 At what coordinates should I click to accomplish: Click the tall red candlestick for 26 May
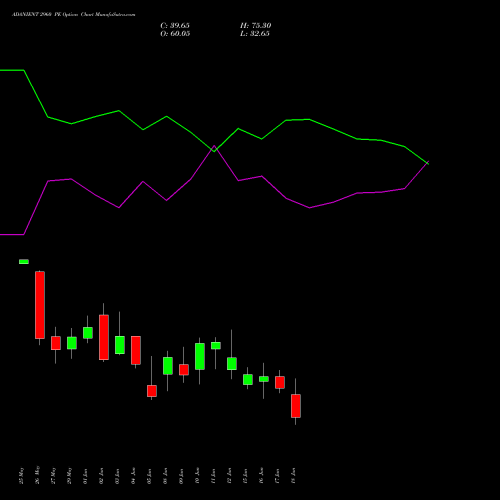coord(40,305)
